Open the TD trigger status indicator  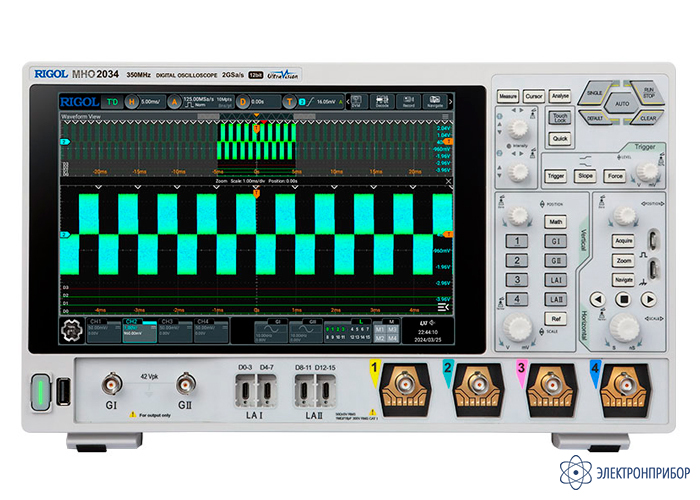point(112,102)
